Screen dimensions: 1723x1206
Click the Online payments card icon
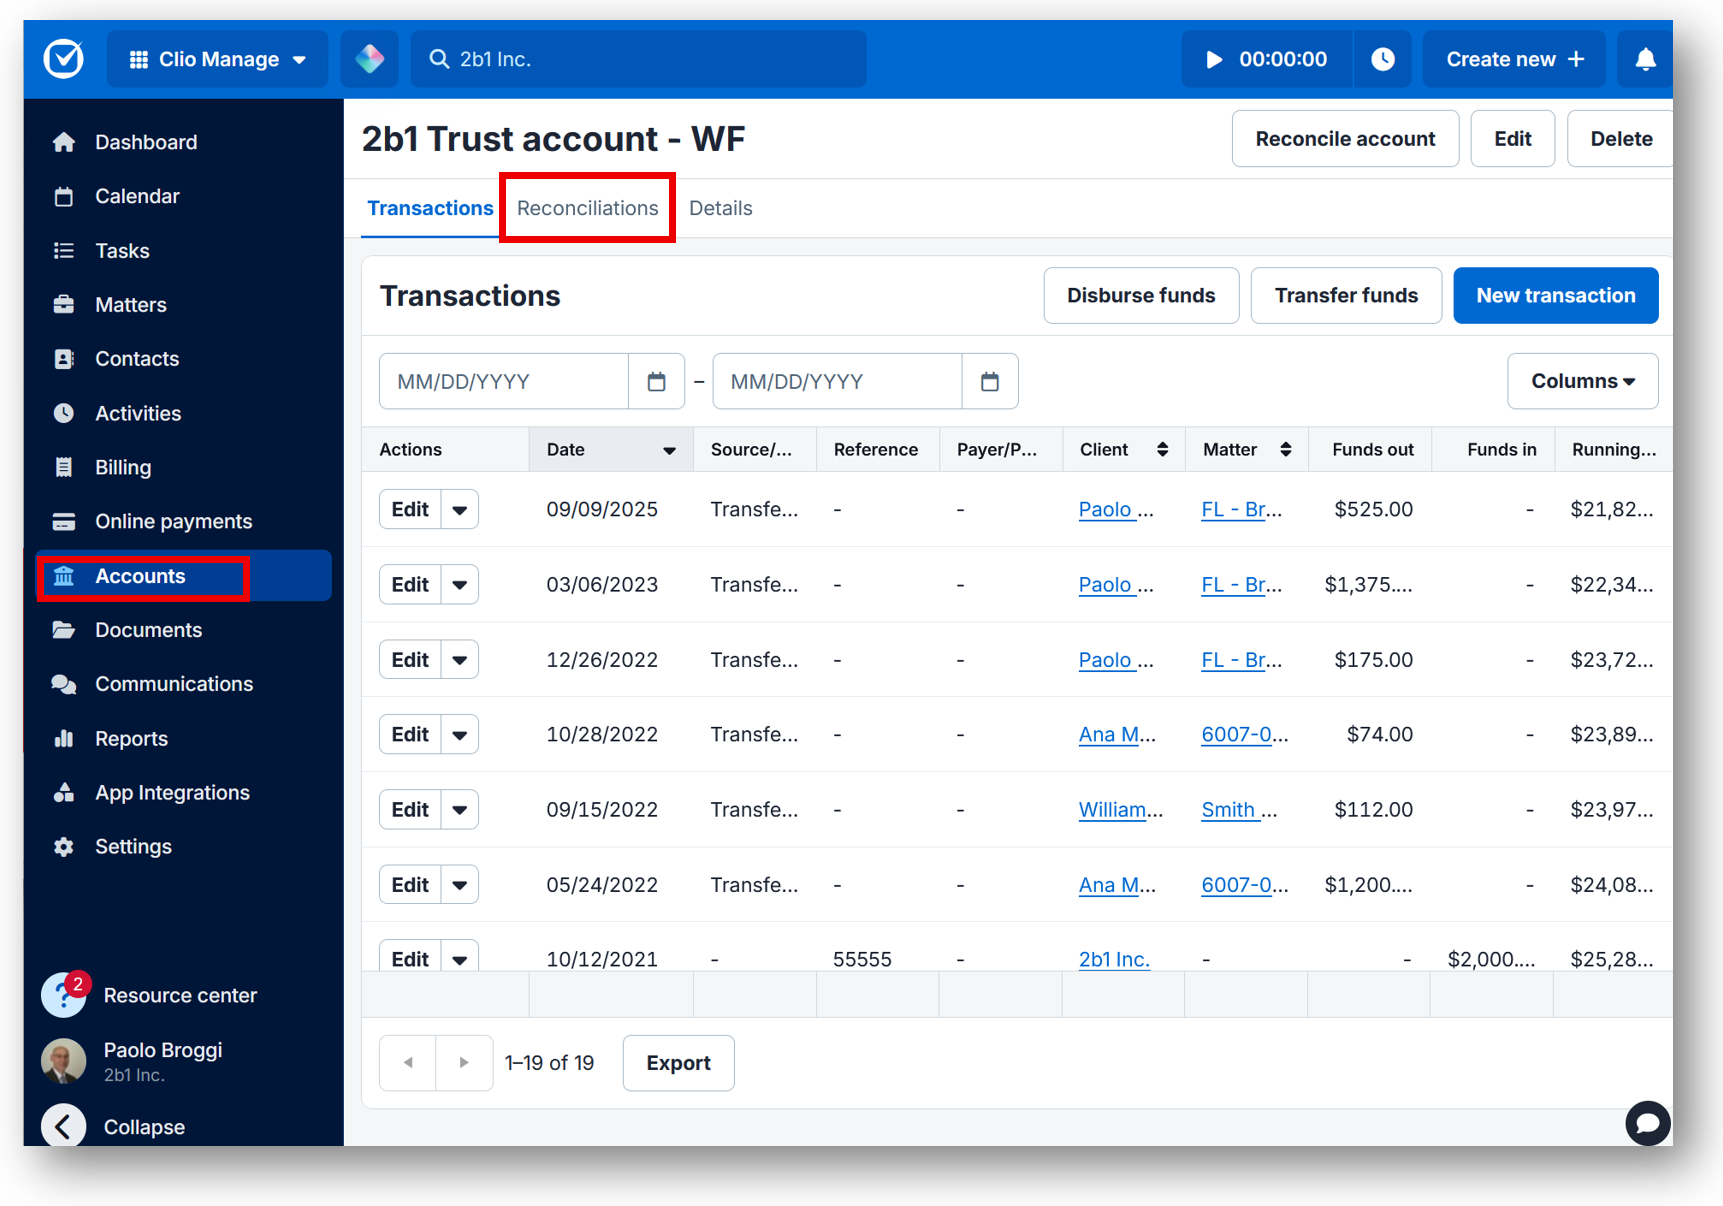point(64,520)
